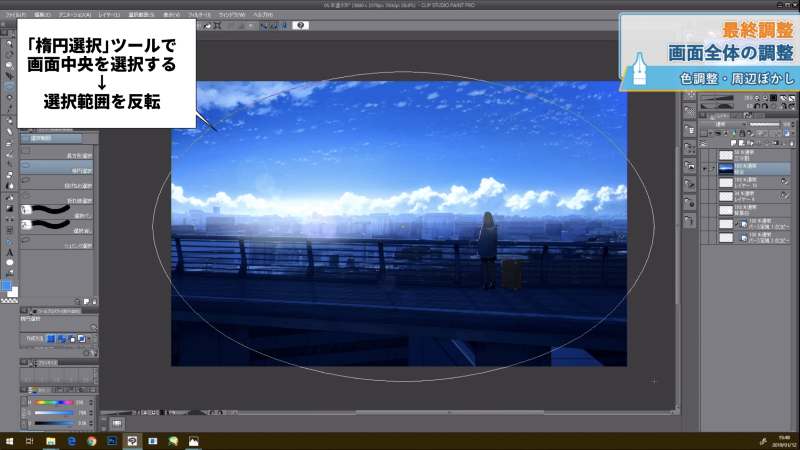Set selection mode to add to selection
Image resolution: width=800 pixels, height=450 pixels.
click(61, 338)
